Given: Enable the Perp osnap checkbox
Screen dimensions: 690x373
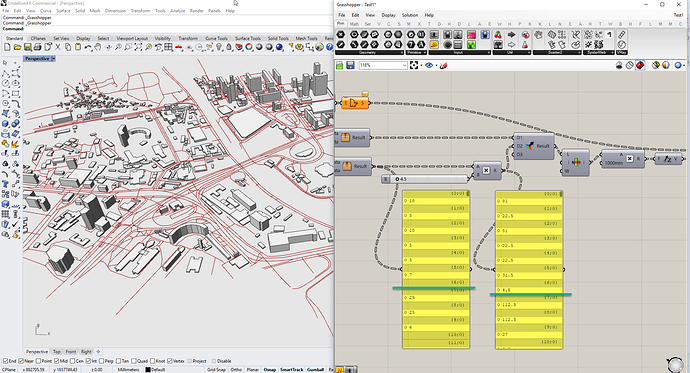Looking at the screenshot, I should tap(102, 361).
